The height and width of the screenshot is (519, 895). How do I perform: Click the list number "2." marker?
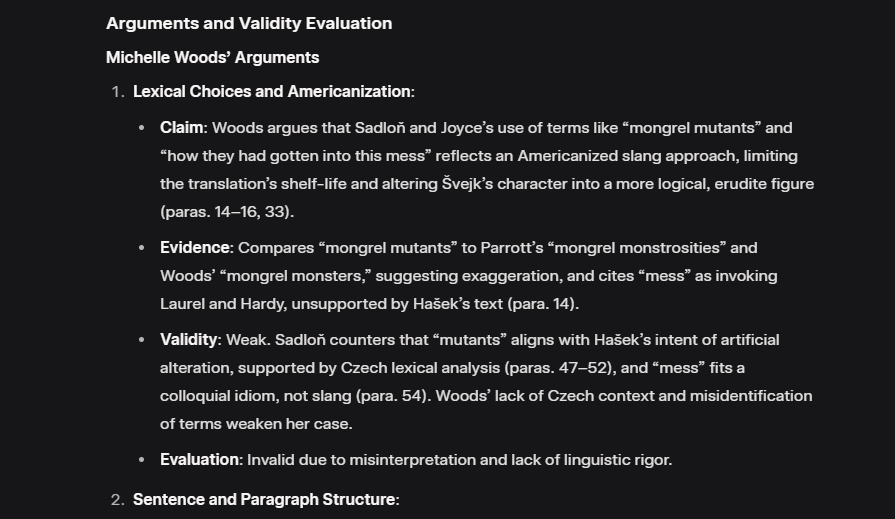point(117,499)
